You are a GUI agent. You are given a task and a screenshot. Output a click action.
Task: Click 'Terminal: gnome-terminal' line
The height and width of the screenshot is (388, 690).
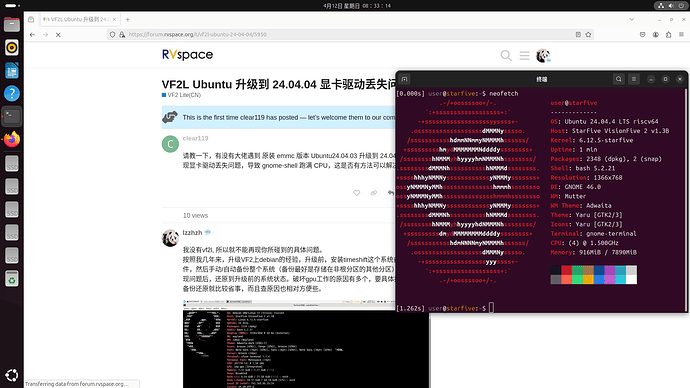tap(593, 234)
